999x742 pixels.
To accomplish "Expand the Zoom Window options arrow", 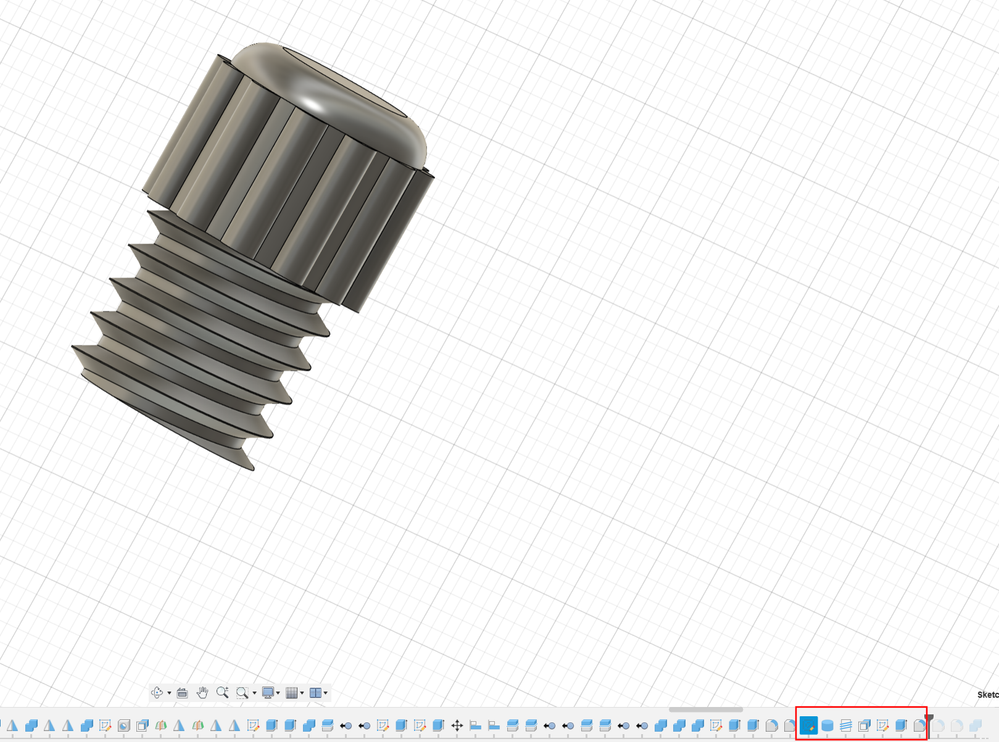I will pos(254,693).
